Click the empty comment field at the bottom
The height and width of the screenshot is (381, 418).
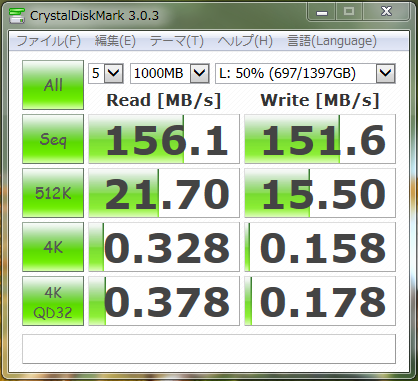click(209, 349)
